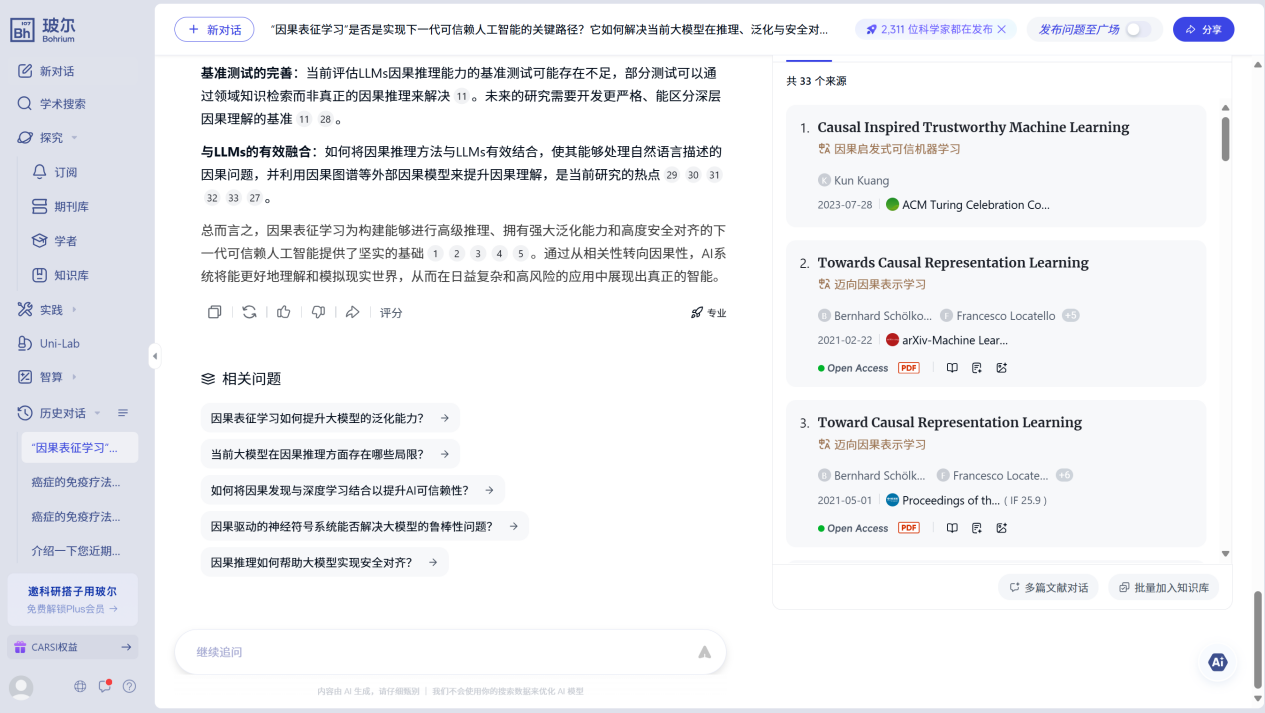Click the language globe icon
The height and width of the screenshot is (713, 1265).
[x=80, y=686]
